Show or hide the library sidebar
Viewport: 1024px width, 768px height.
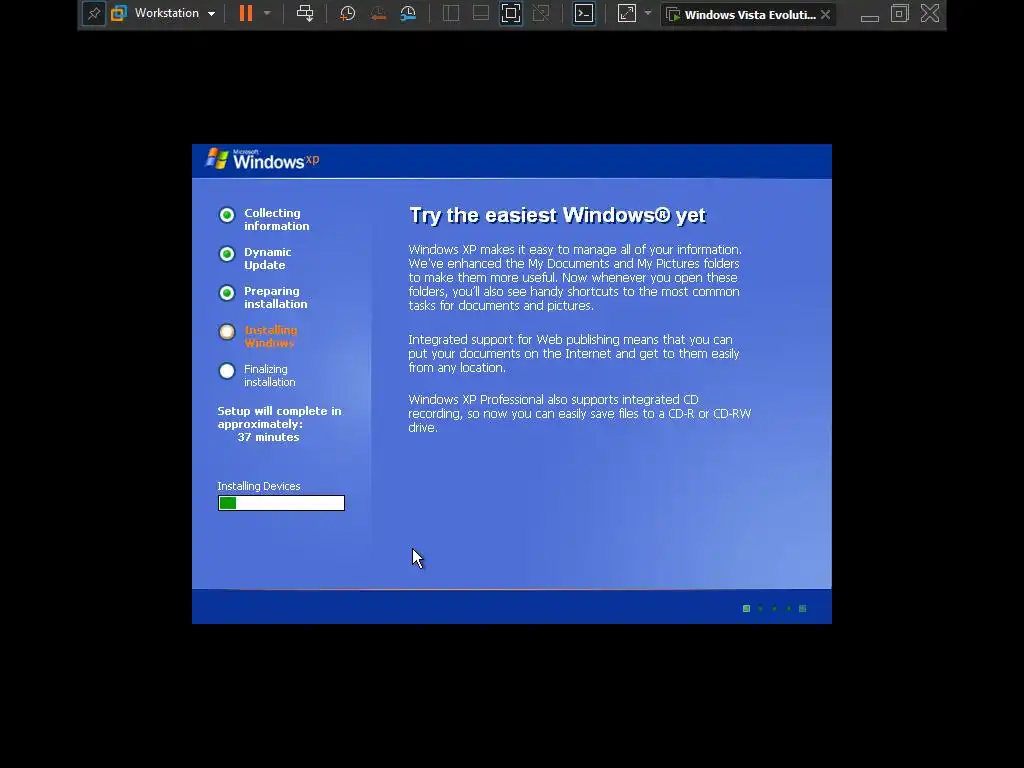[451, 14]
